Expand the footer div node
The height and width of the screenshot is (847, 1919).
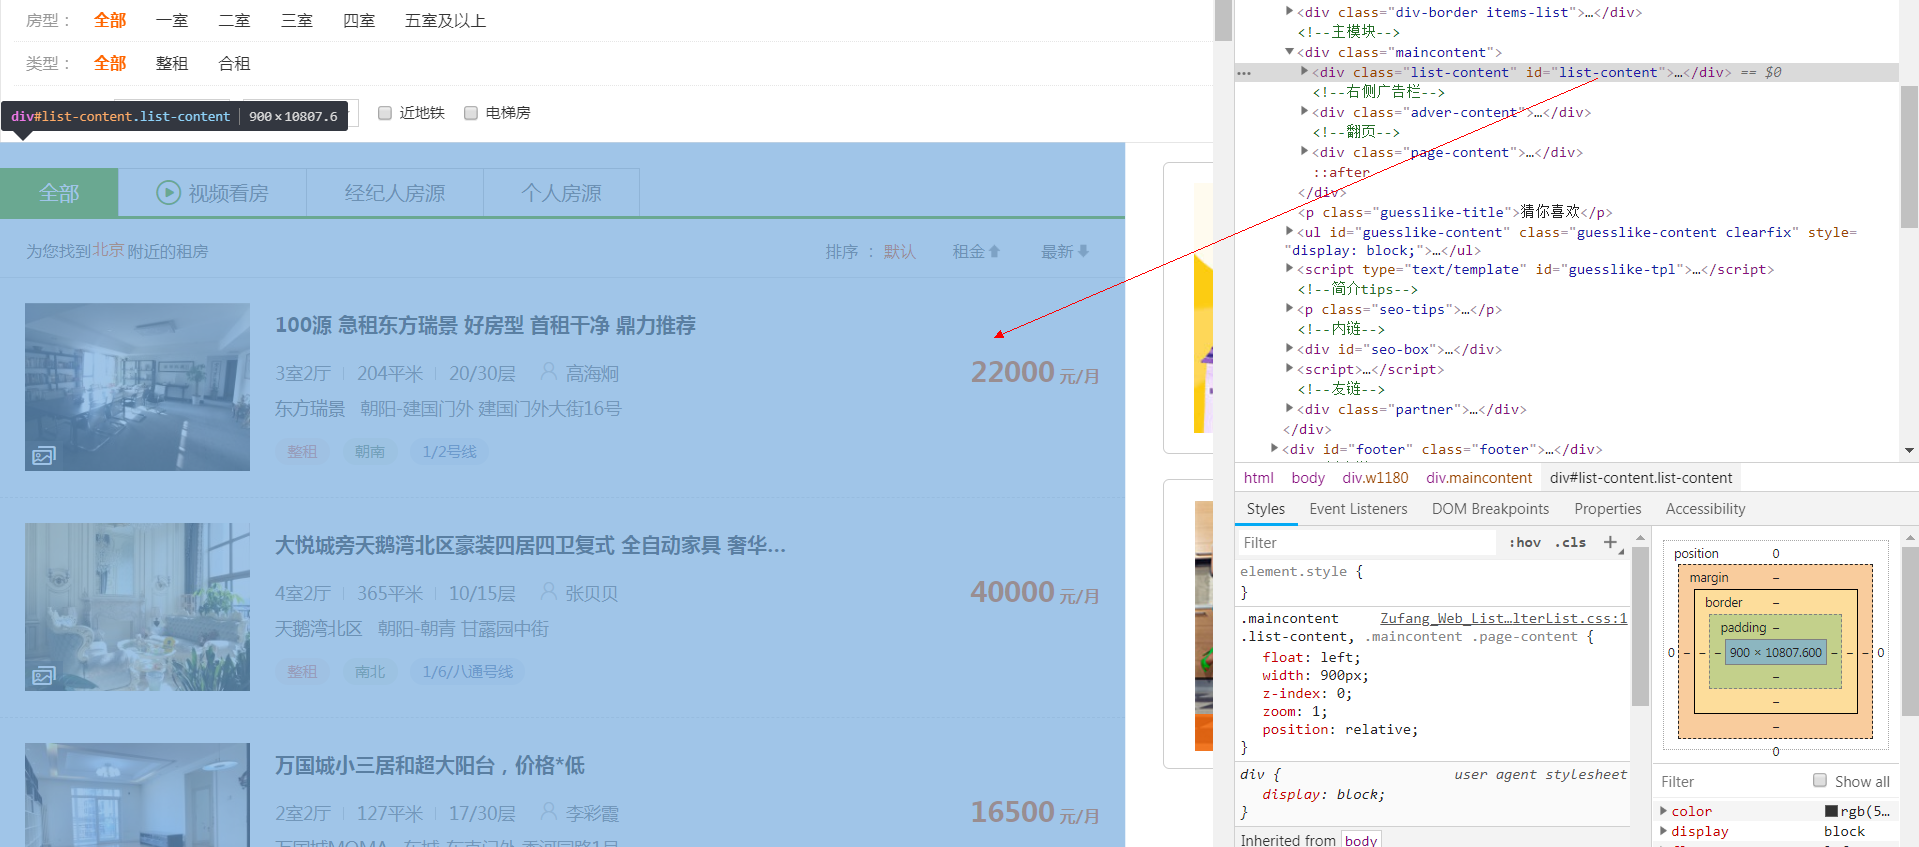click(x=1275, y=448)
